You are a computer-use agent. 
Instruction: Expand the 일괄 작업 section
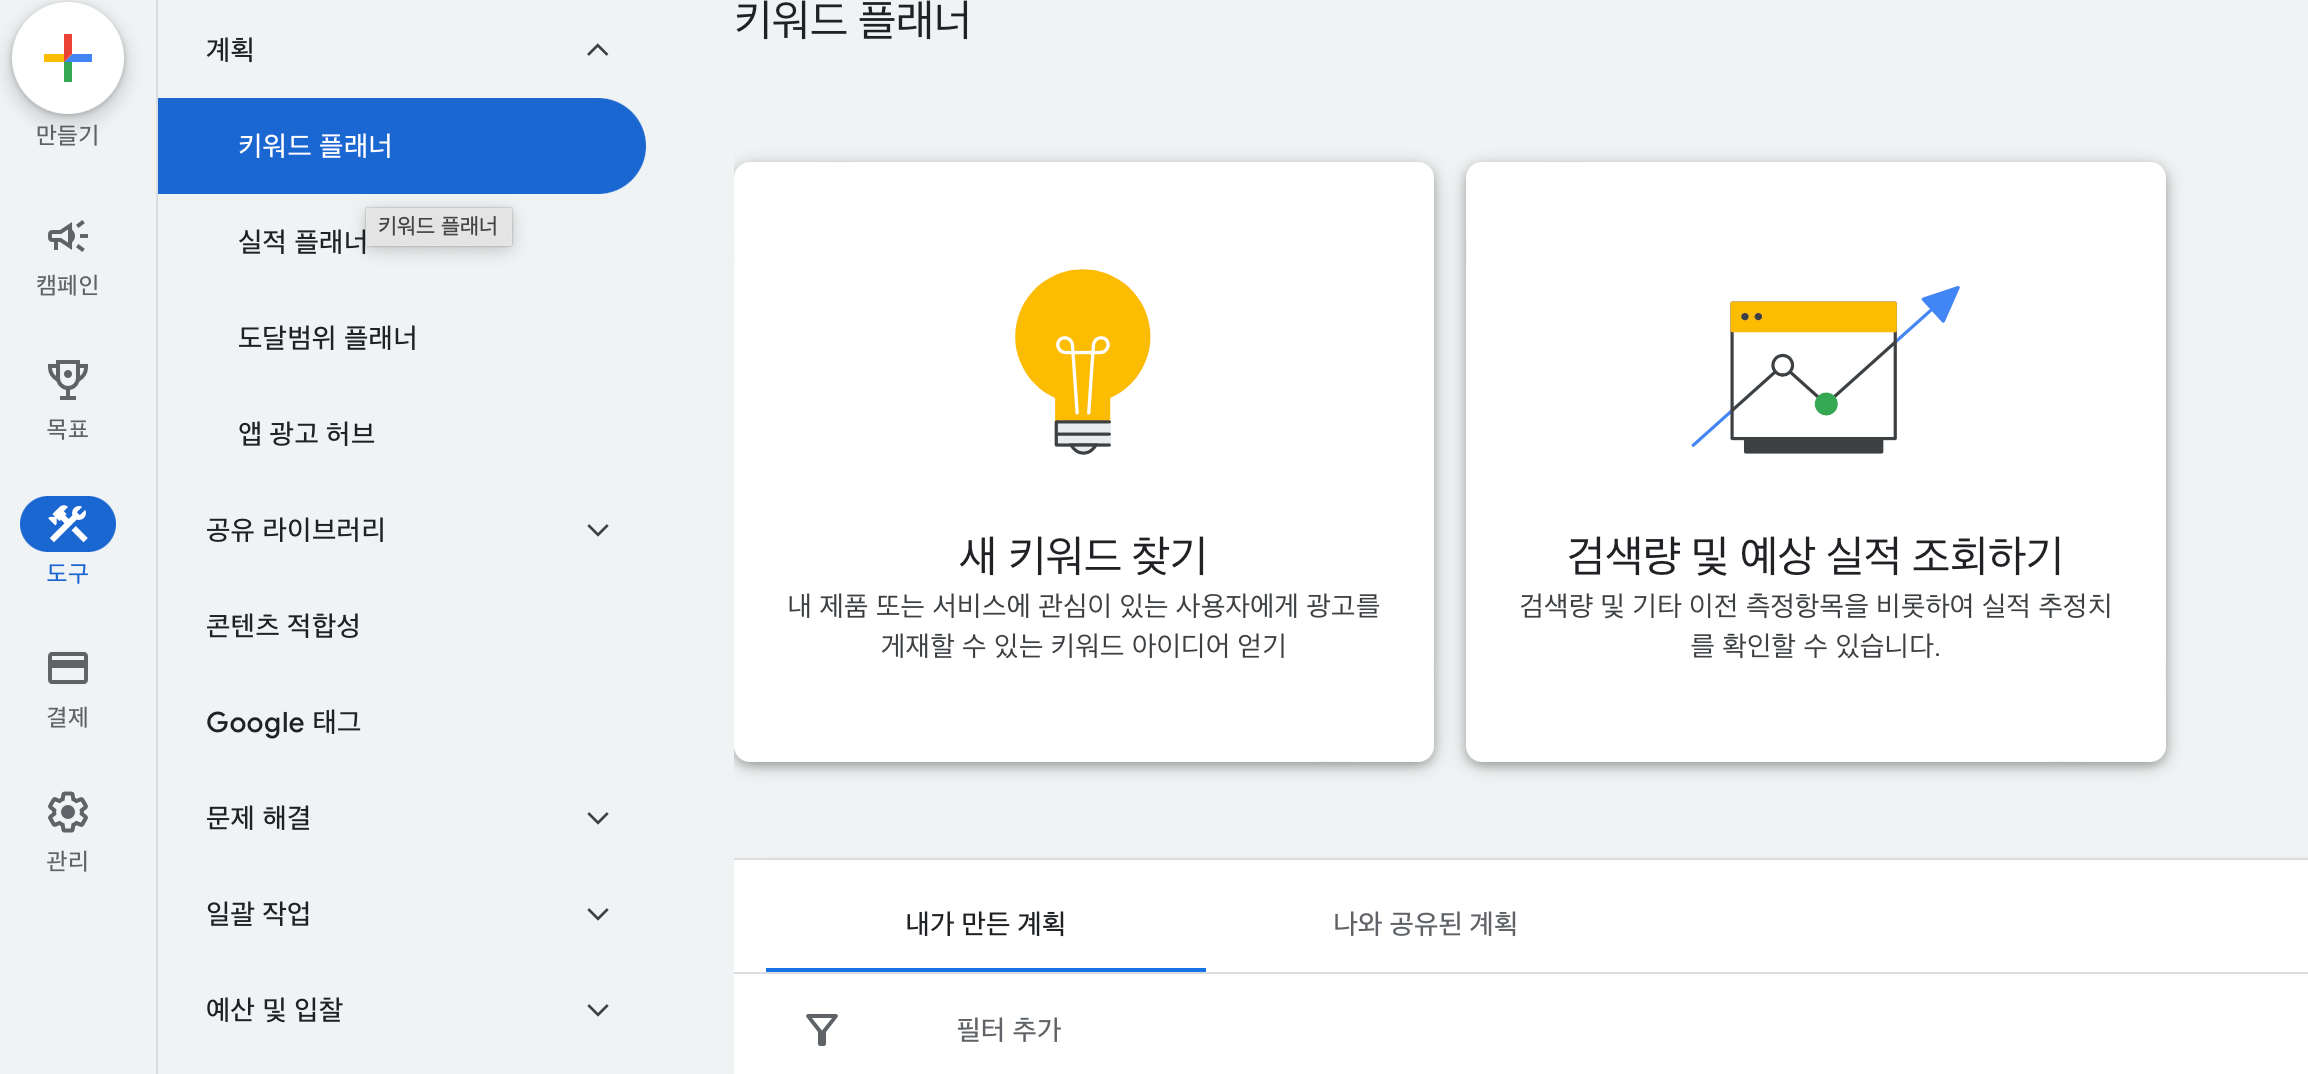598,913
